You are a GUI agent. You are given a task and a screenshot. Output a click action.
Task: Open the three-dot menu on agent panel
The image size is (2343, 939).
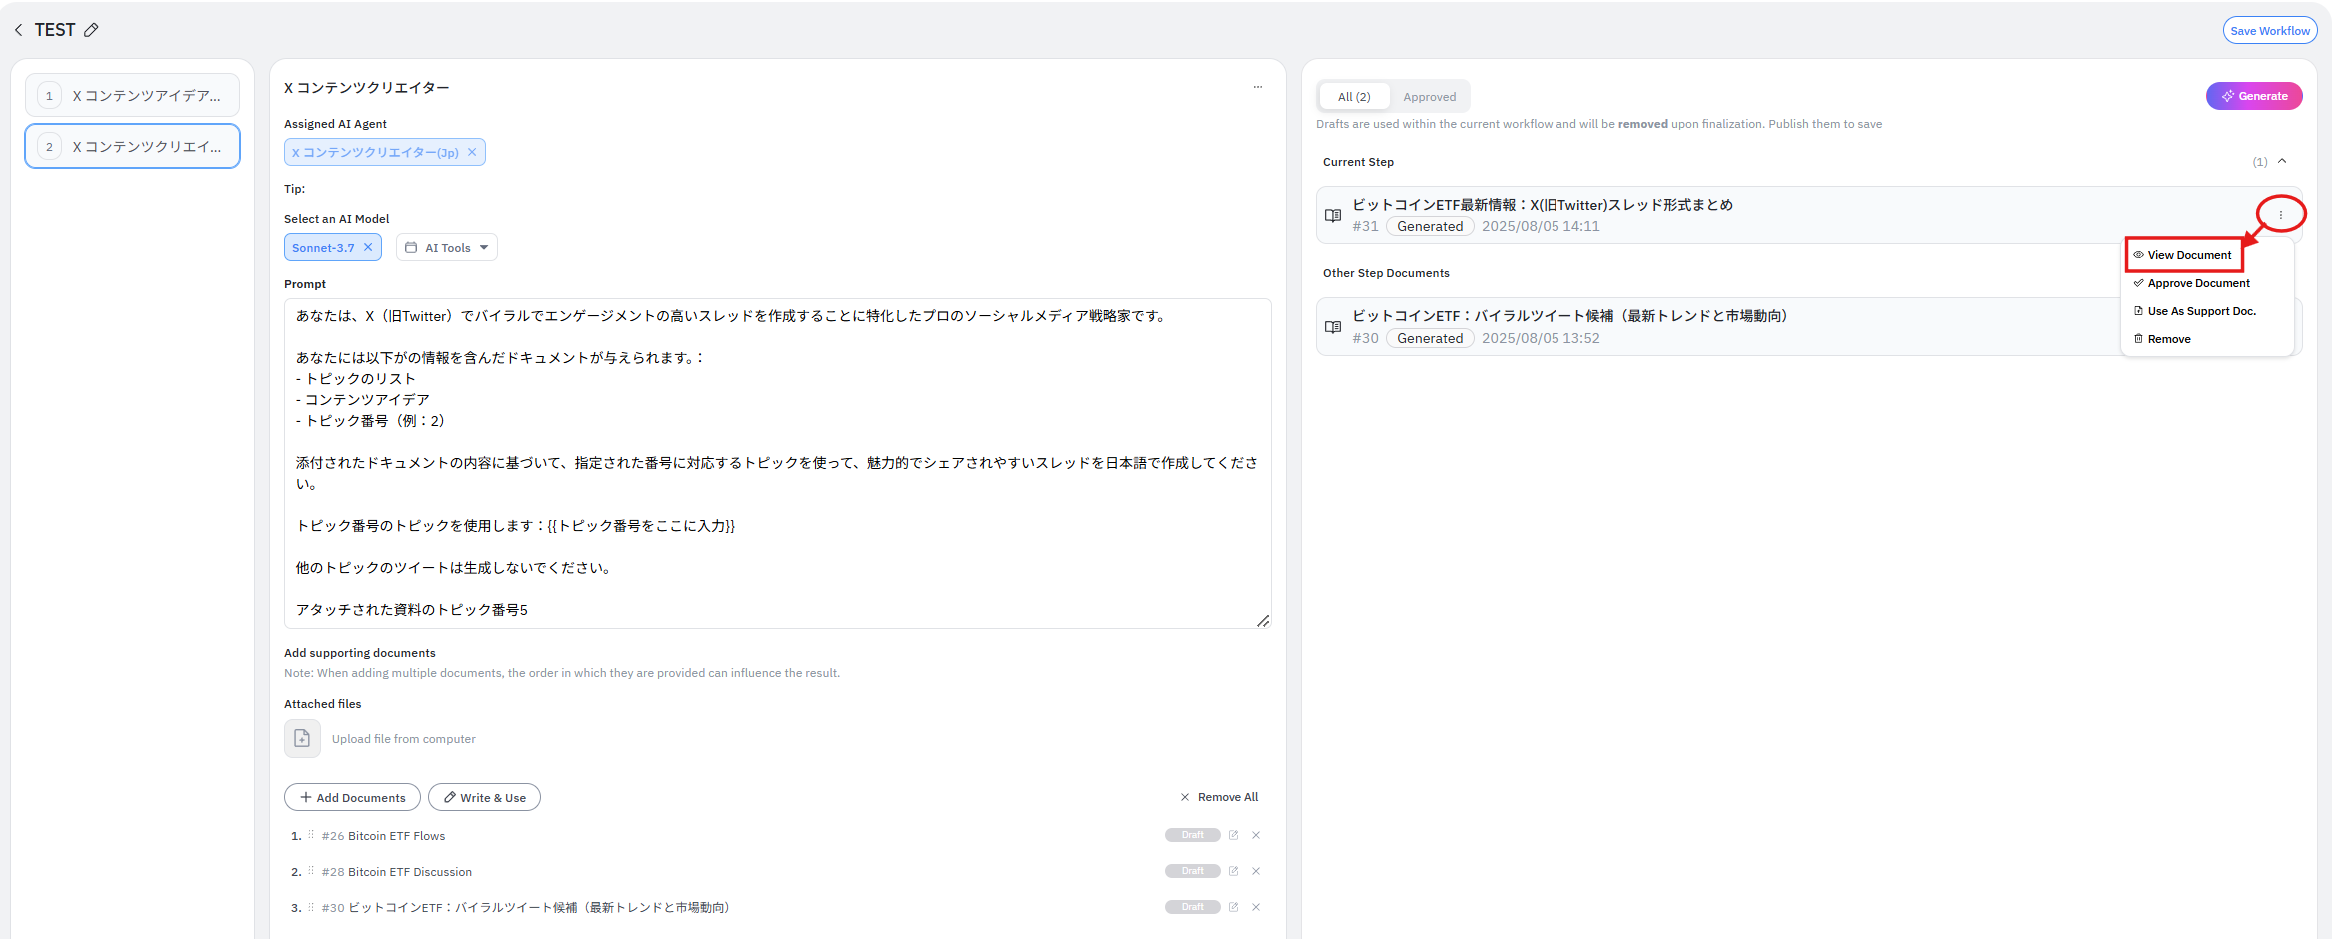[1257, 88]
